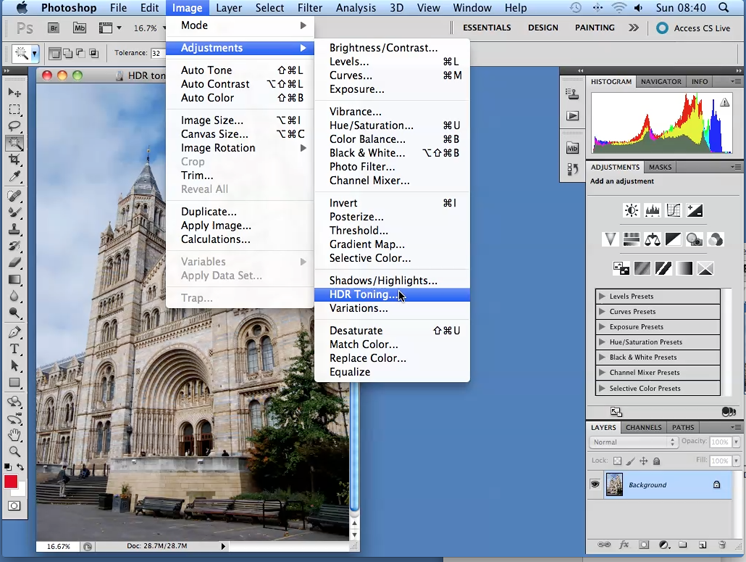This screenshot has width=746, height=562.
Task: Switch to the Masks tab
Action: point(660,167)
